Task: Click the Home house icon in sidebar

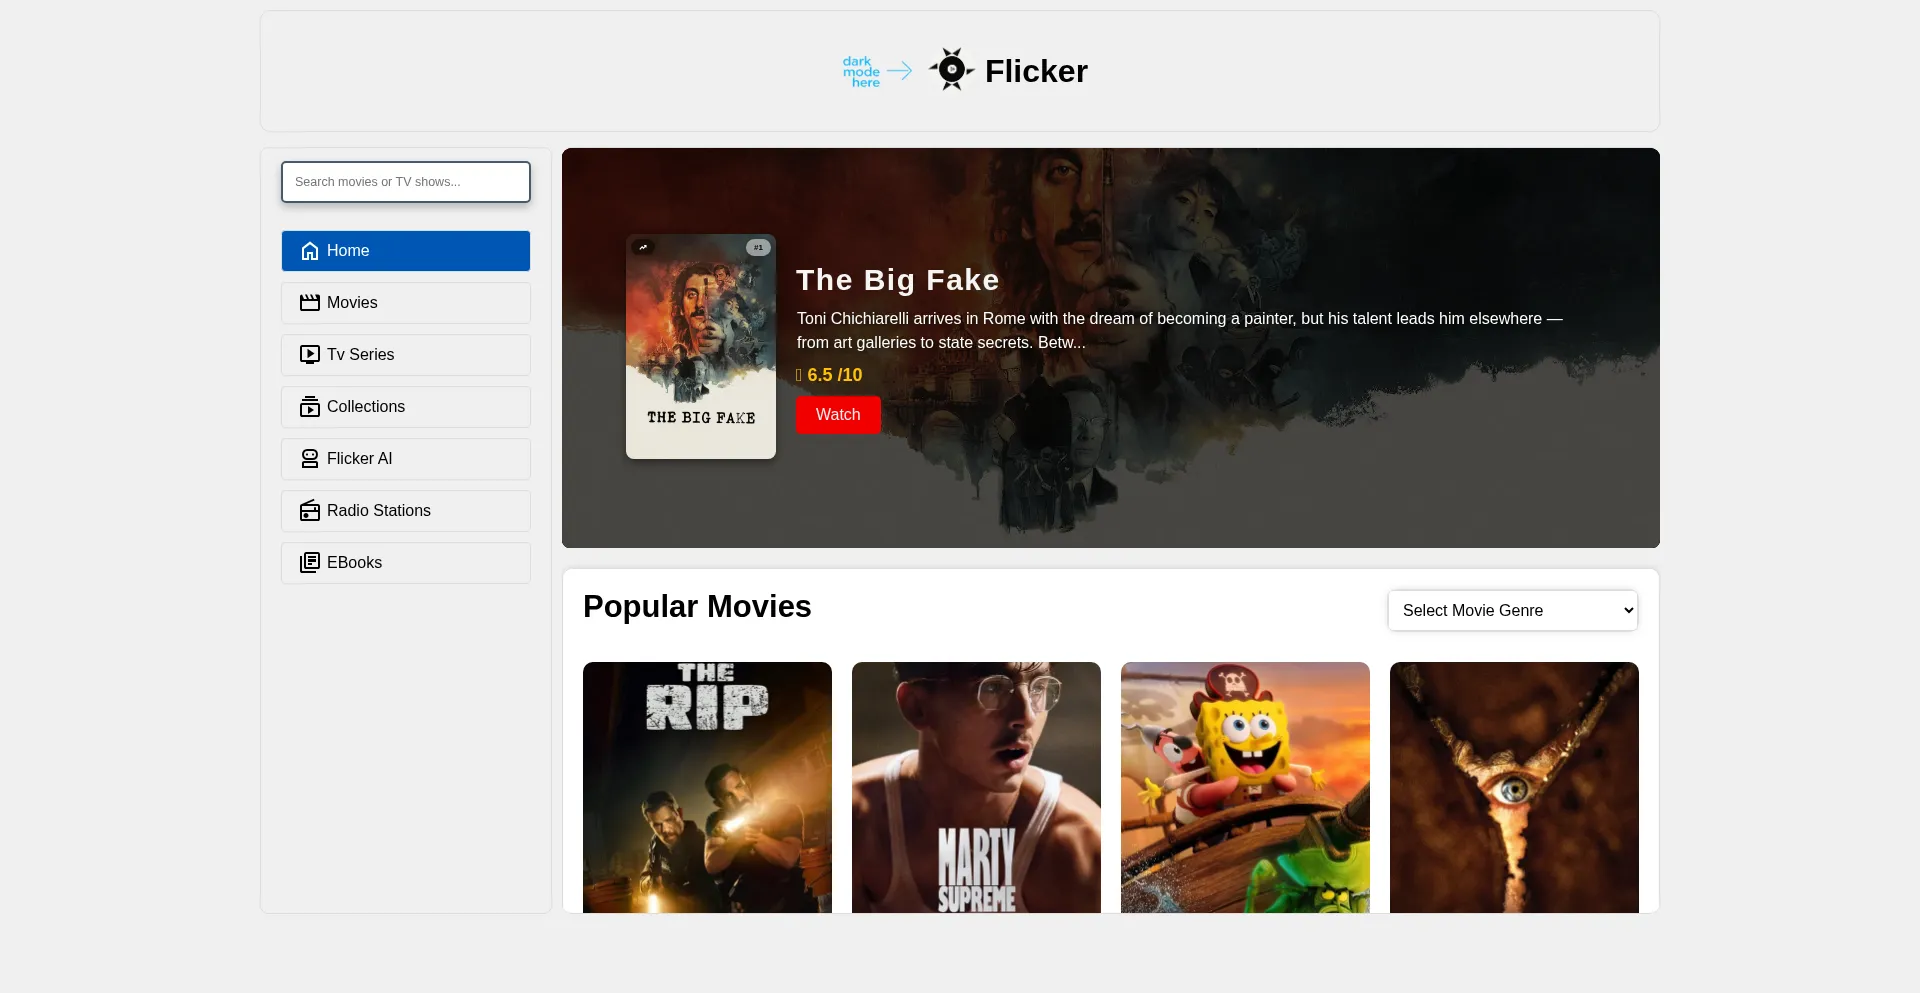Action: click(309, 251)
